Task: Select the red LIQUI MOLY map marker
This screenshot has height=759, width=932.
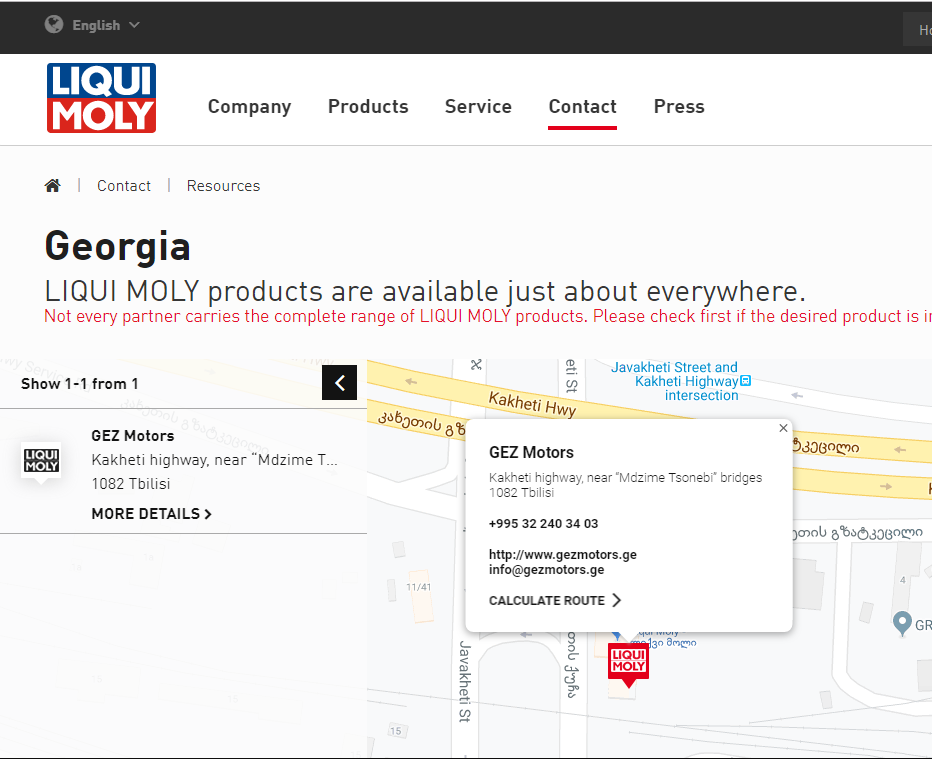Action: click(628, 663)
